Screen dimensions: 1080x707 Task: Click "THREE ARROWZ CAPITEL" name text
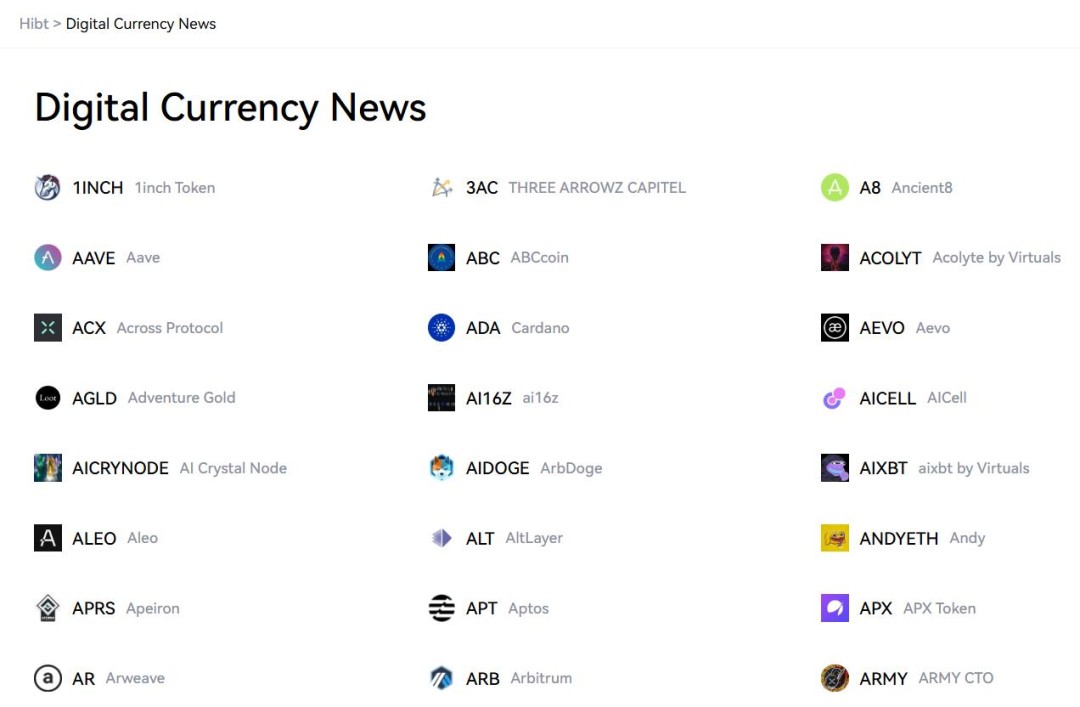pyautogui.click(x=597, y=187)
